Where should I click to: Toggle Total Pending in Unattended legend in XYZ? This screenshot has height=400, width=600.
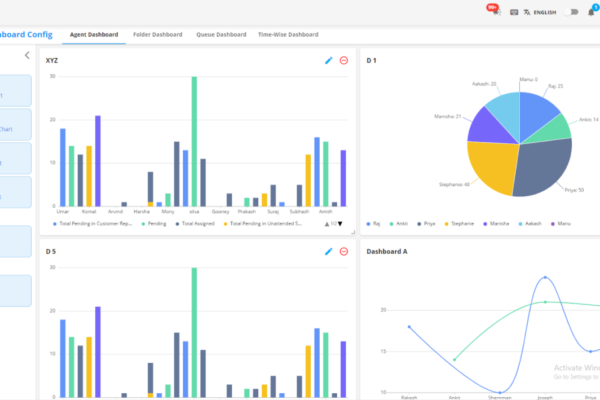point(262,224)
